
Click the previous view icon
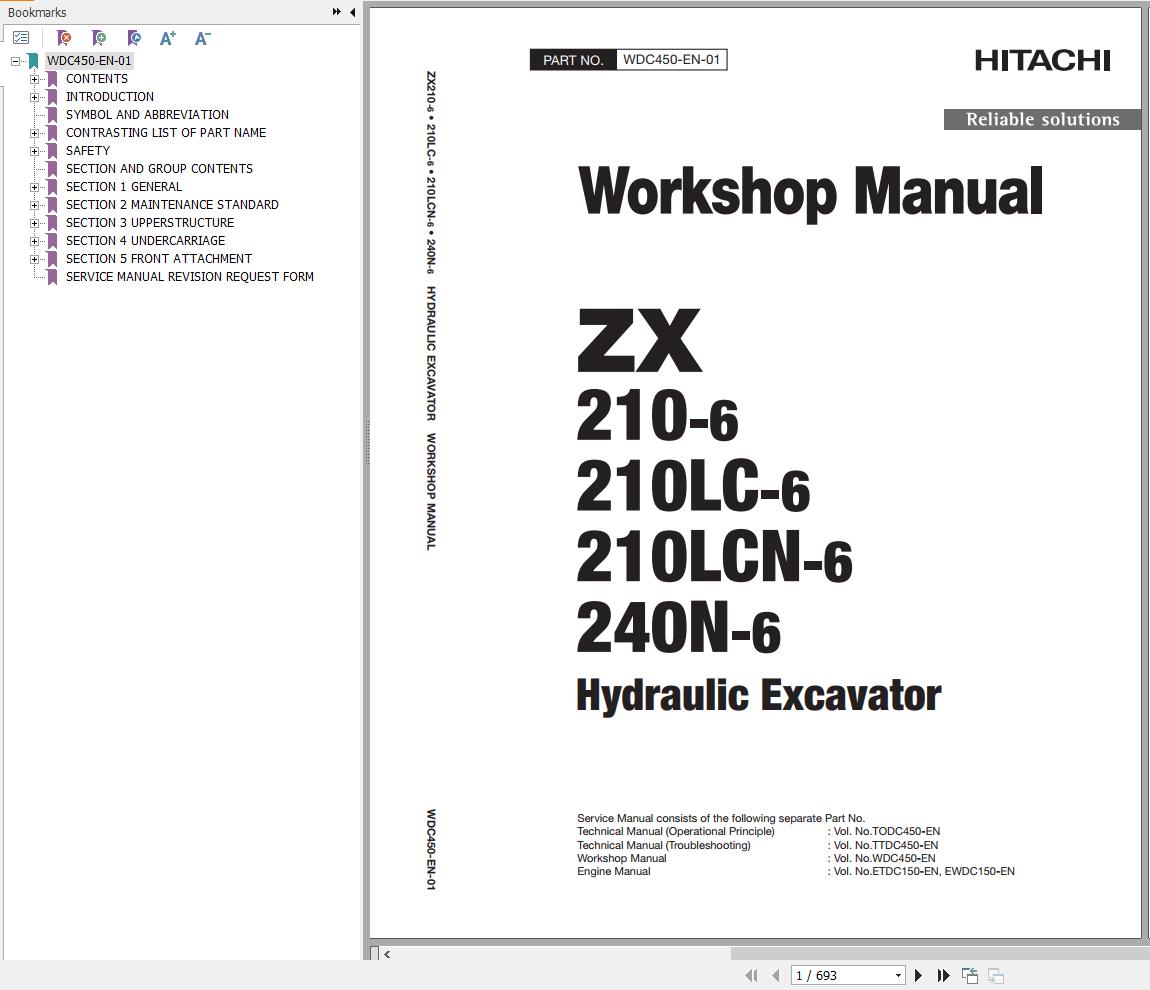(x=970, y=975)
